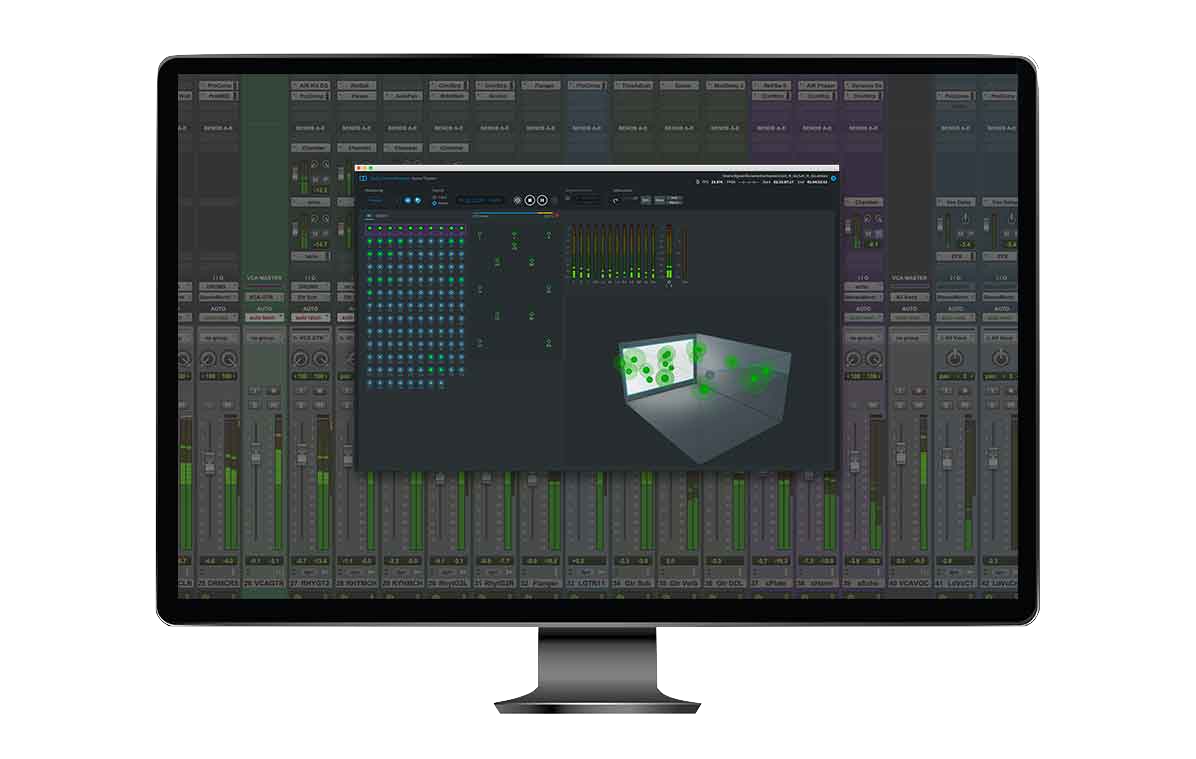Switch to the first tab above object grid
The width and height of the screenshot is (1196, 759).
[367, 215]
